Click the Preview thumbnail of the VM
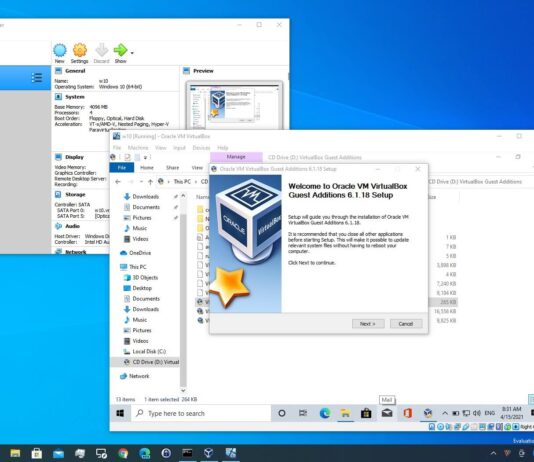 tap(234, 106)
